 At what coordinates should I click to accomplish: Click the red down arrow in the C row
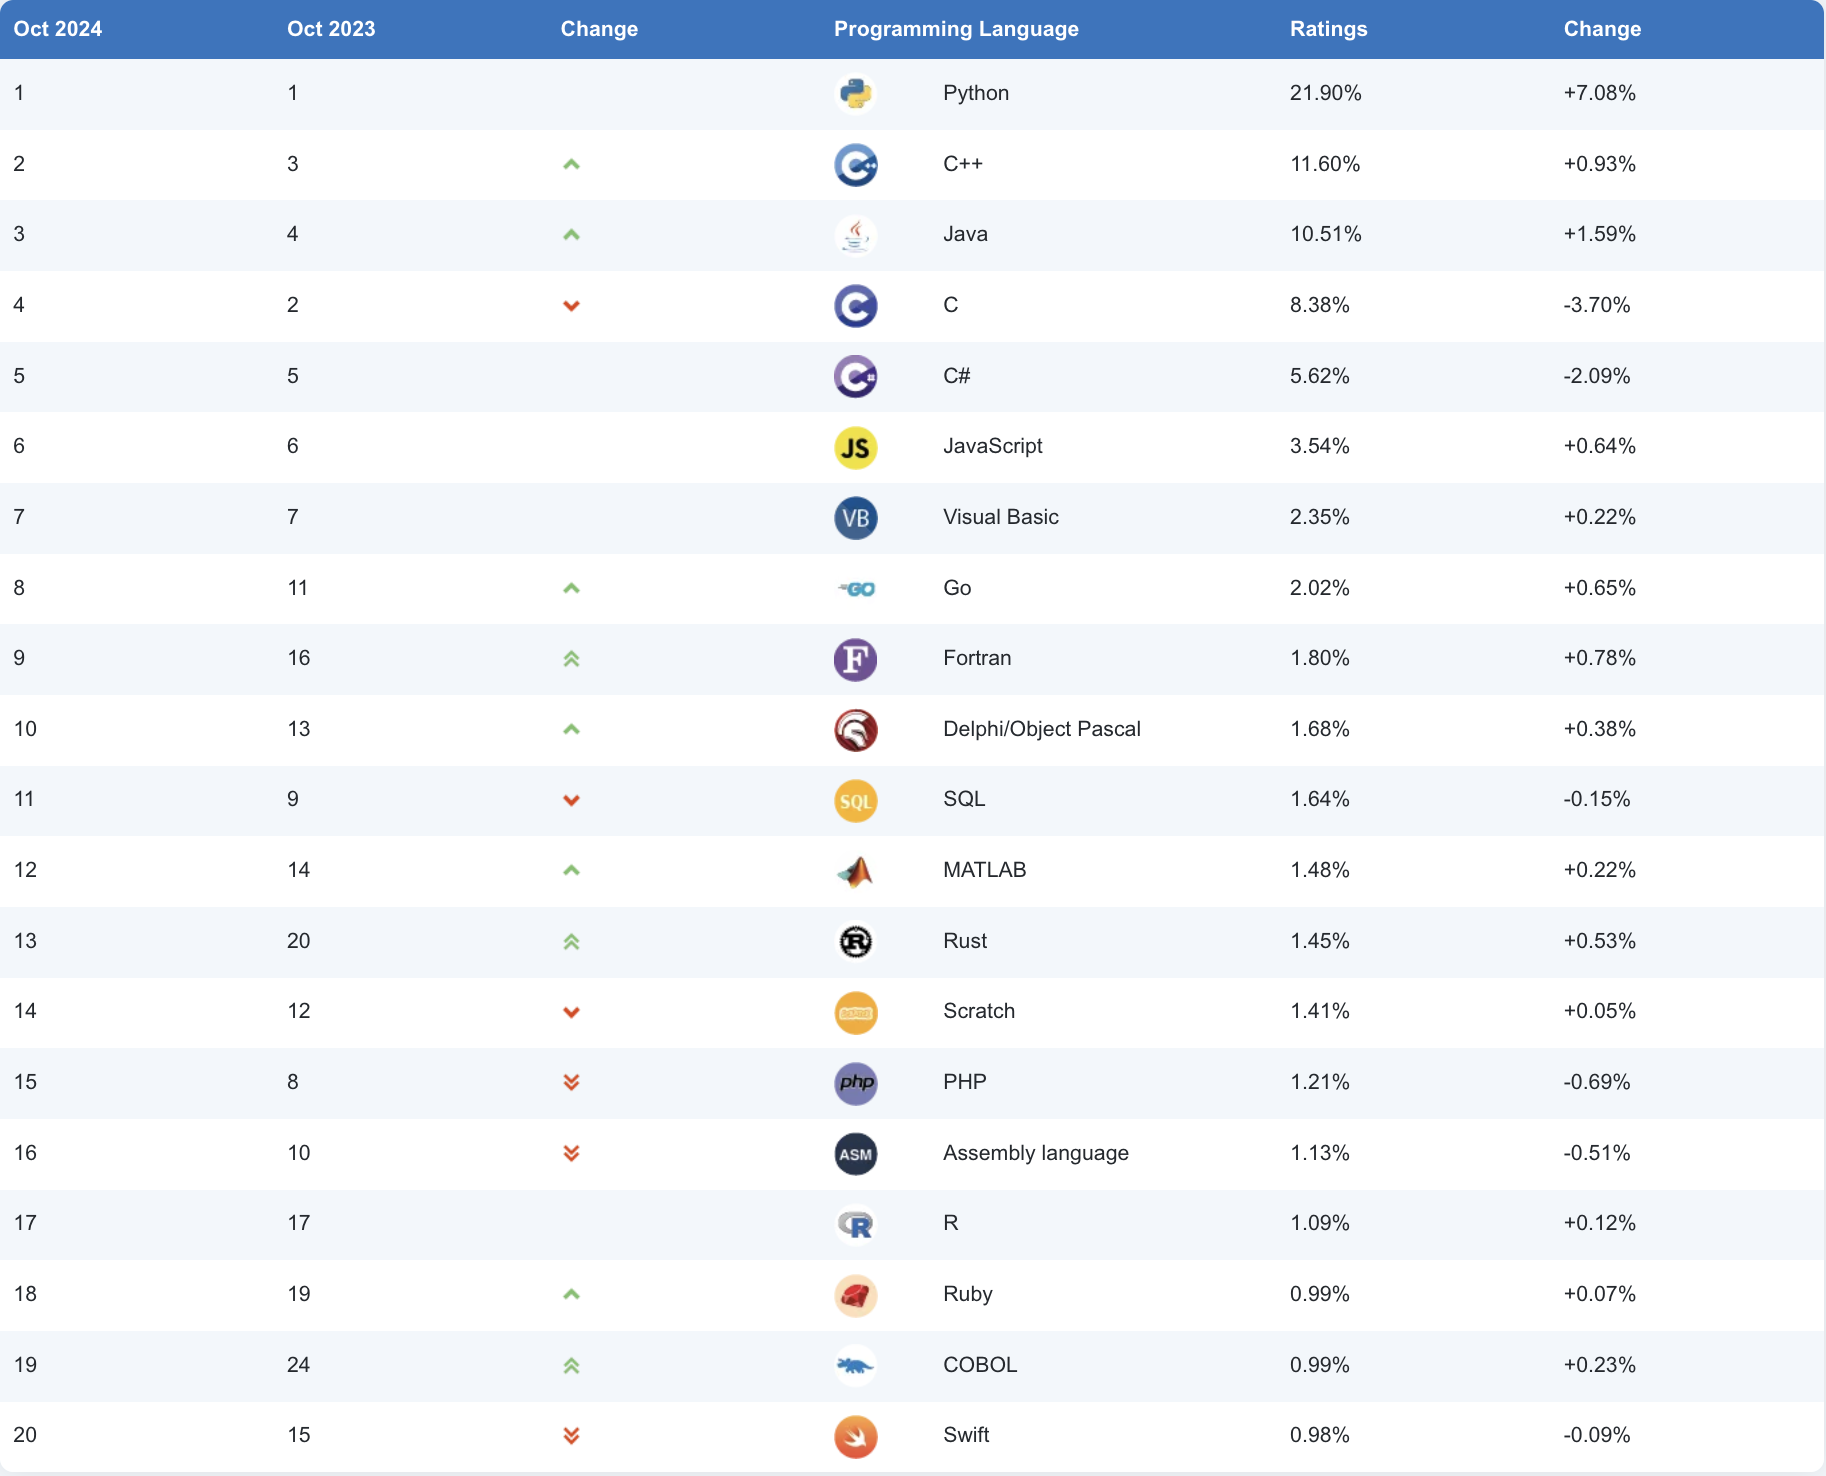click(x=571, y=306)
